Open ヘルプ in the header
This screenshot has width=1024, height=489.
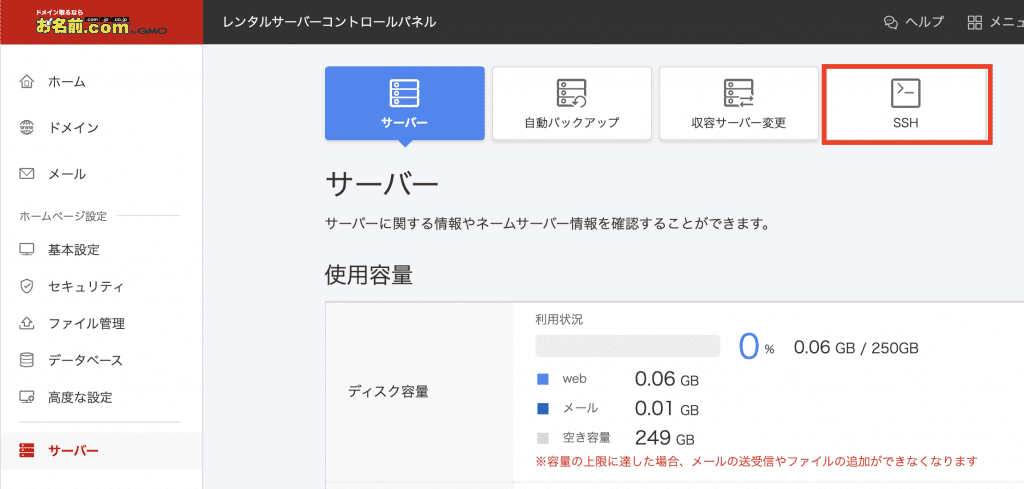click(x=913, y=22)
